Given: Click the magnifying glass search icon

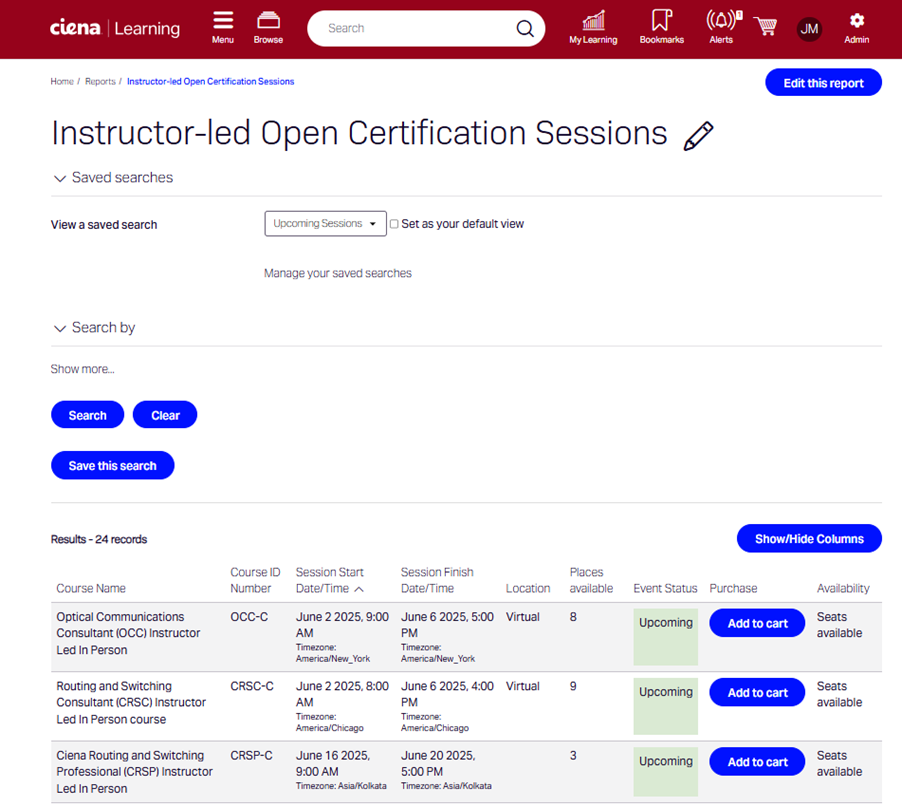Looking at the screenshot, I should (x=525, y=28).
